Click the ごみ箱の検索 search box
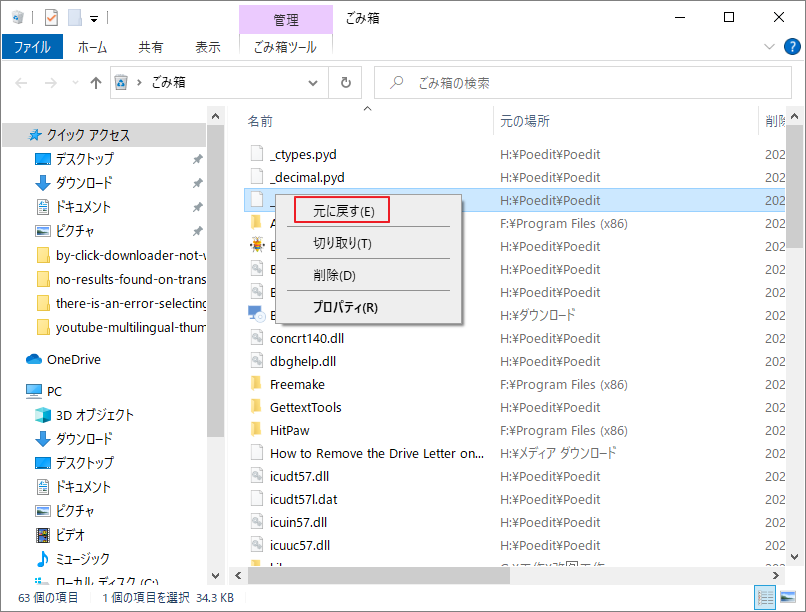This screenshot has width=806, height=612. [x=582, y=83]
